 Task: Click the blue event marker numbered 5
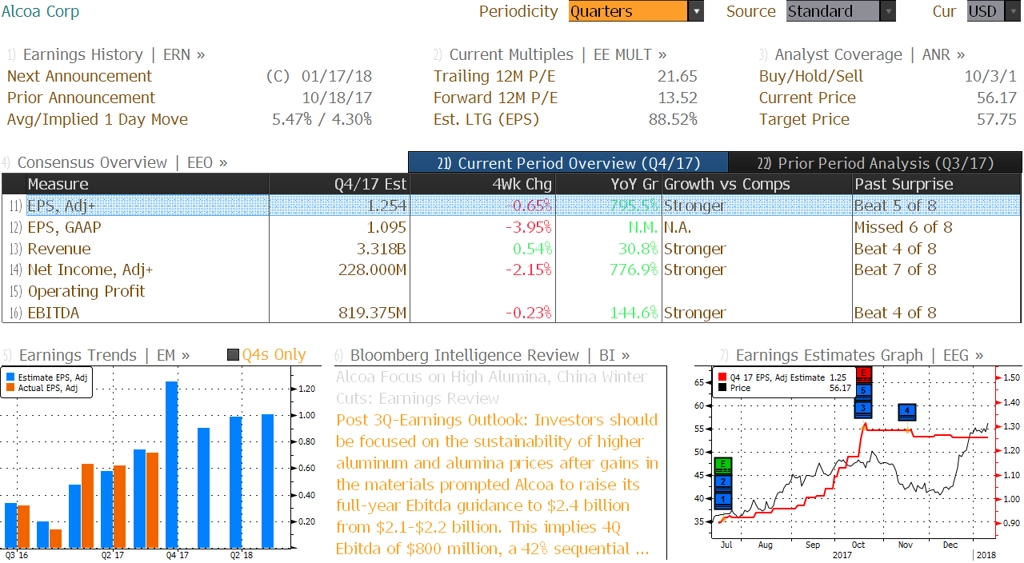863,391
